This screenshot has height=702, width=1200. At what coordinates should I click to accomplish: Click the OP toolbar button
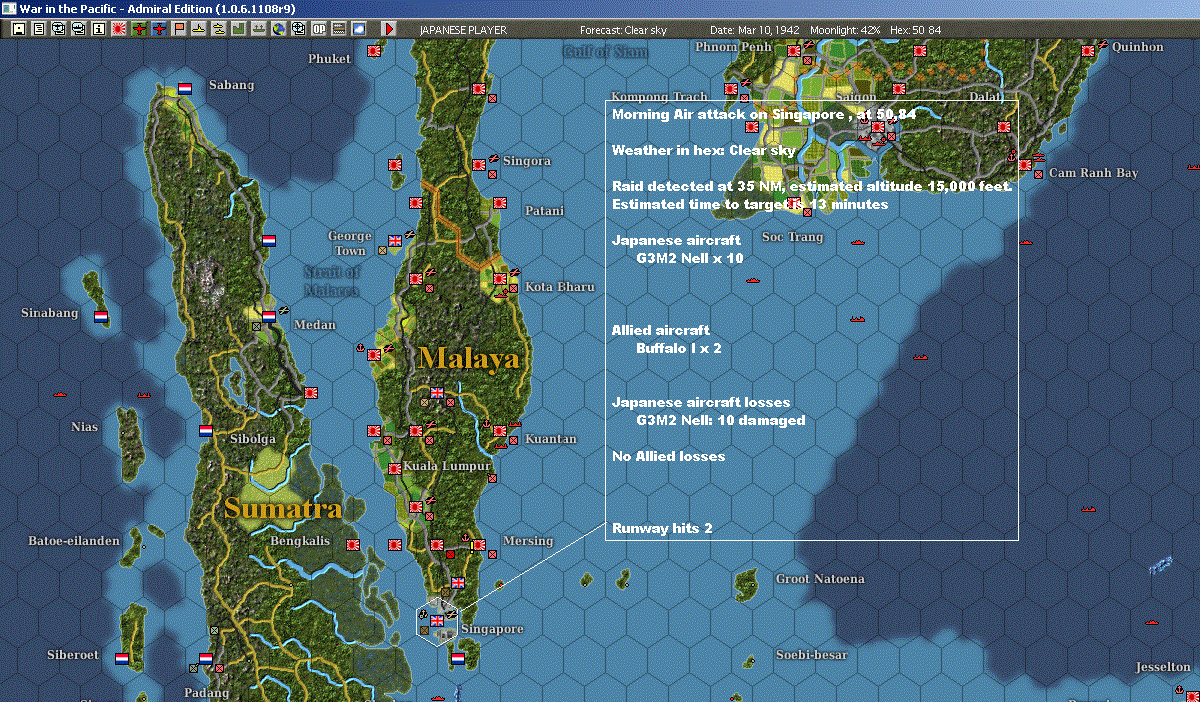click(317, 29)
